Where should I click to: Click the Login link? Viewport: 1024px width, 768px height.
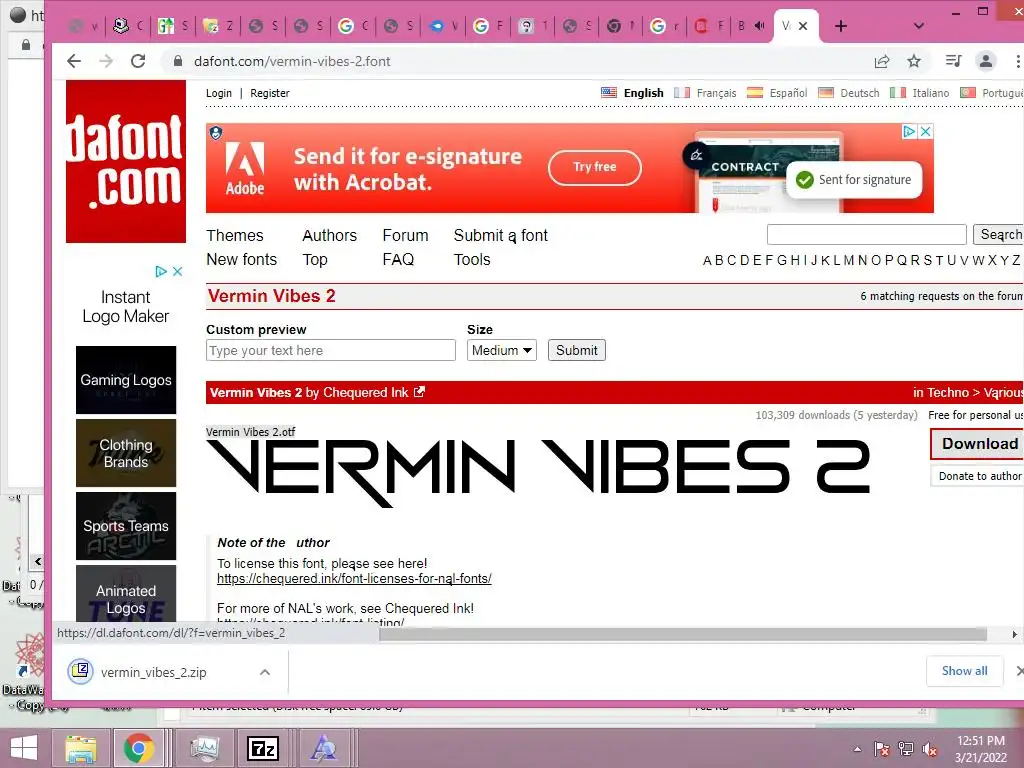219,93
